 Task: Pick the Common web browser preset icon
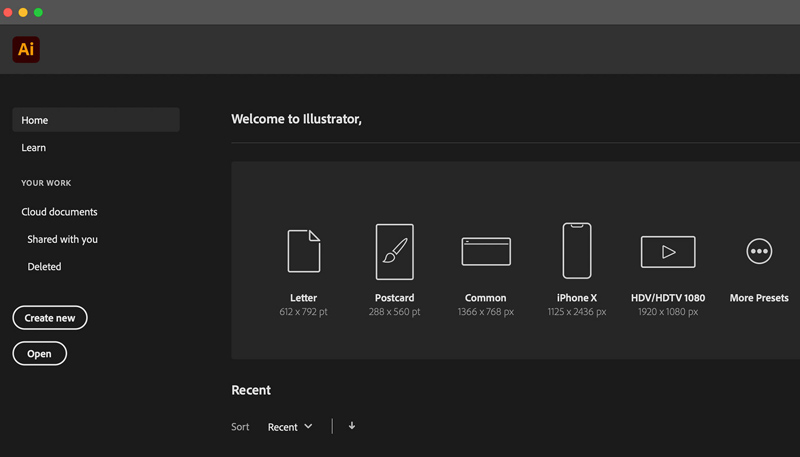486,251
